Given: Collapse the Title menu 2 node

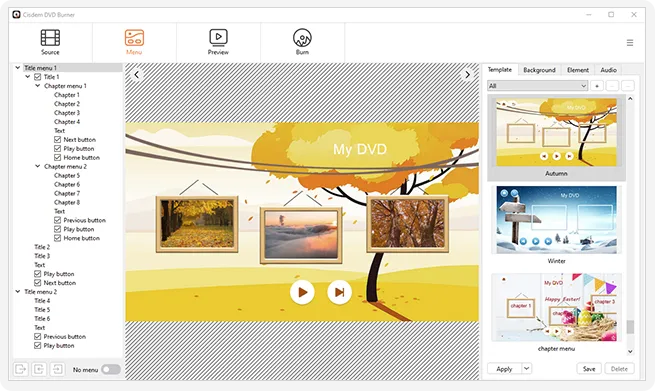Looking at the screenshot, I should [18, 292].
